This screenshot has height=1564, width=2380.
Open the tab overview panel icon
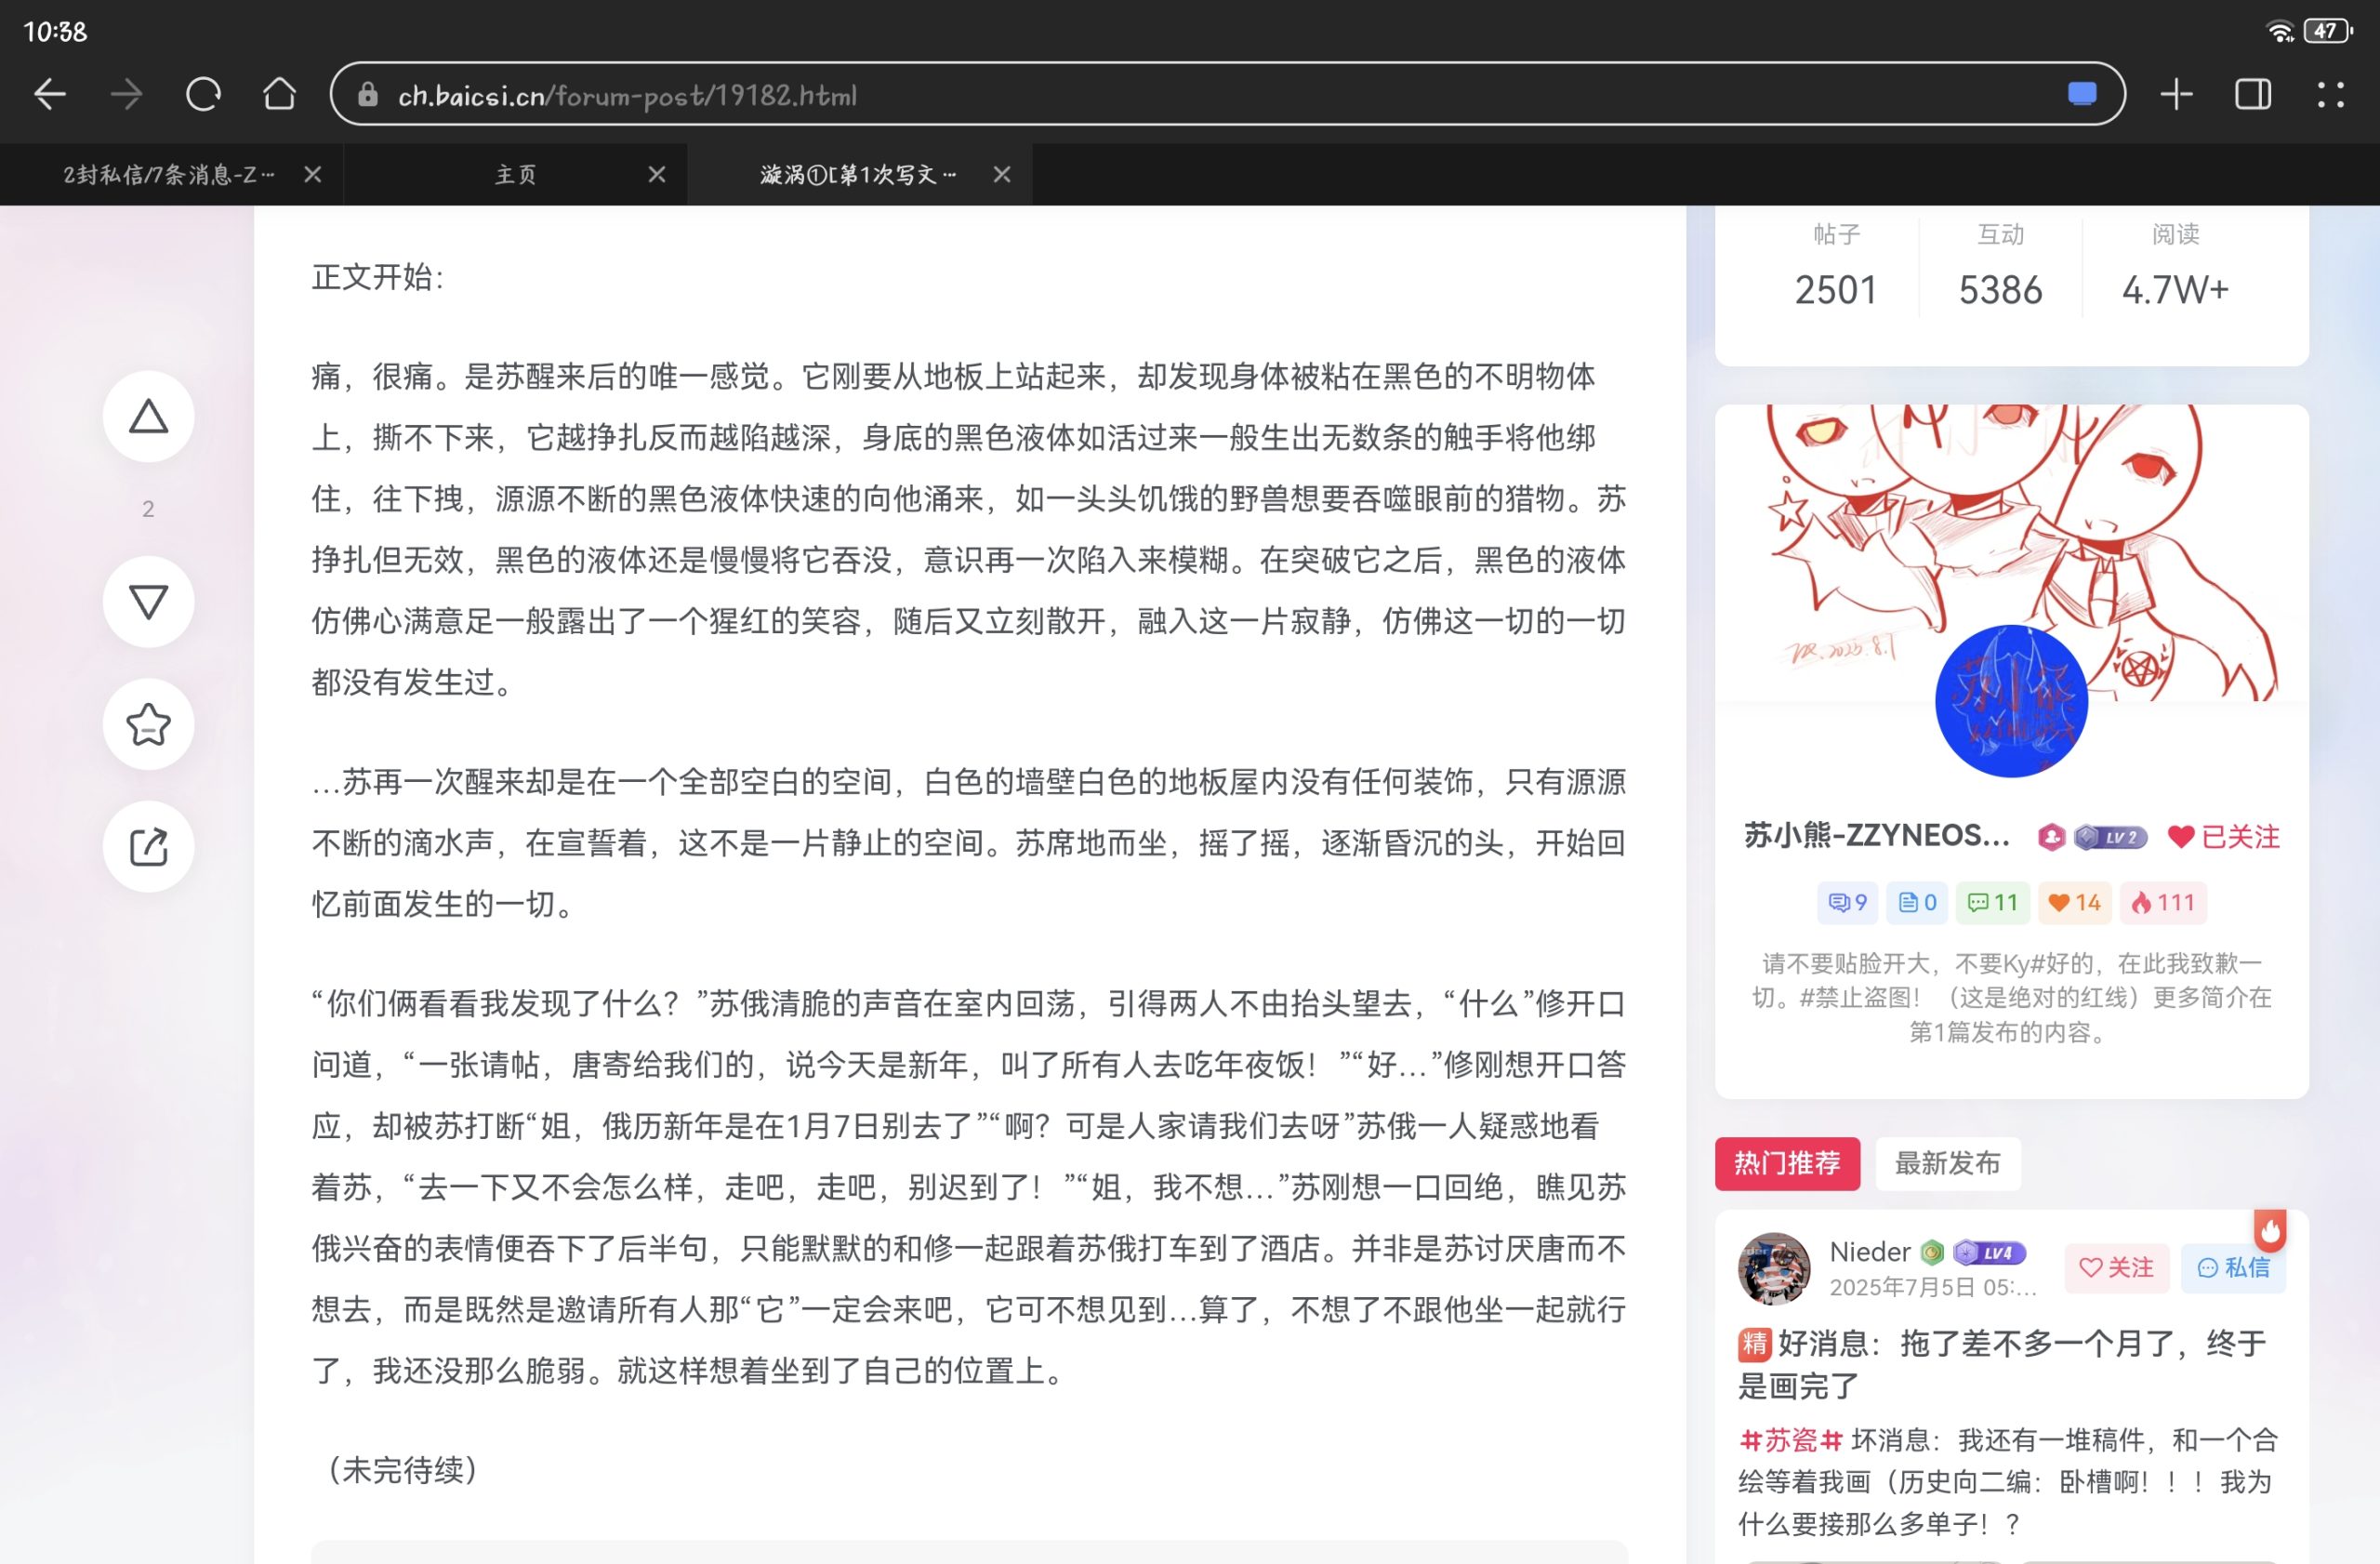click(2253, 95)
